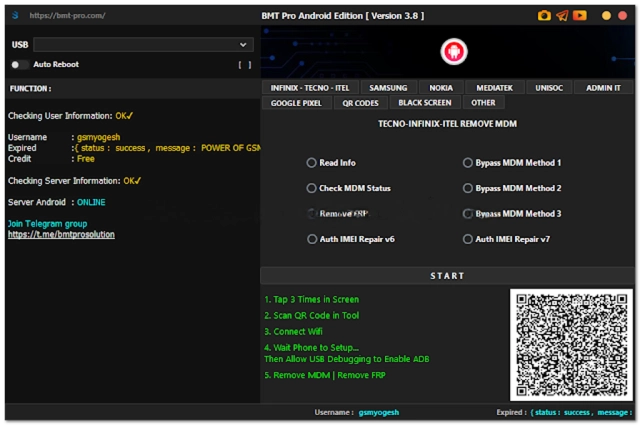
Task: Open the BLACK SCREEN tab
Action: 425,103
